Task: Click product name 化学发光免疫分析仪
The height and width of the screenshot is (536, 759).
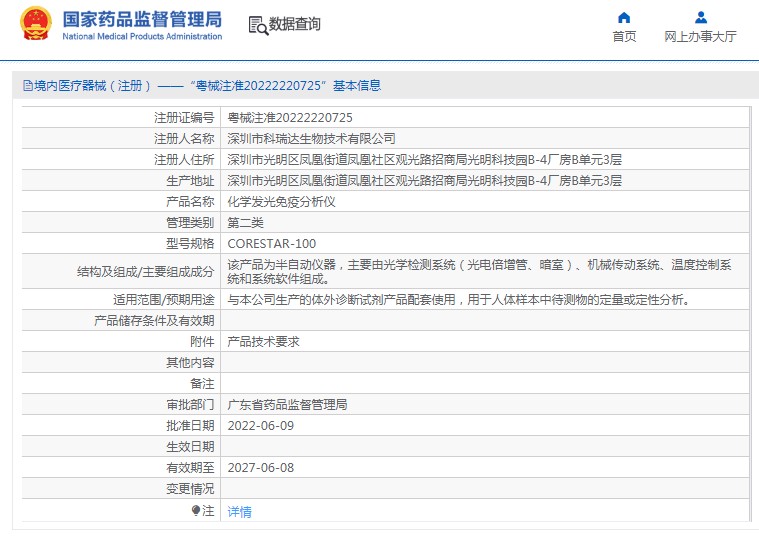Action: pos(281,202)
